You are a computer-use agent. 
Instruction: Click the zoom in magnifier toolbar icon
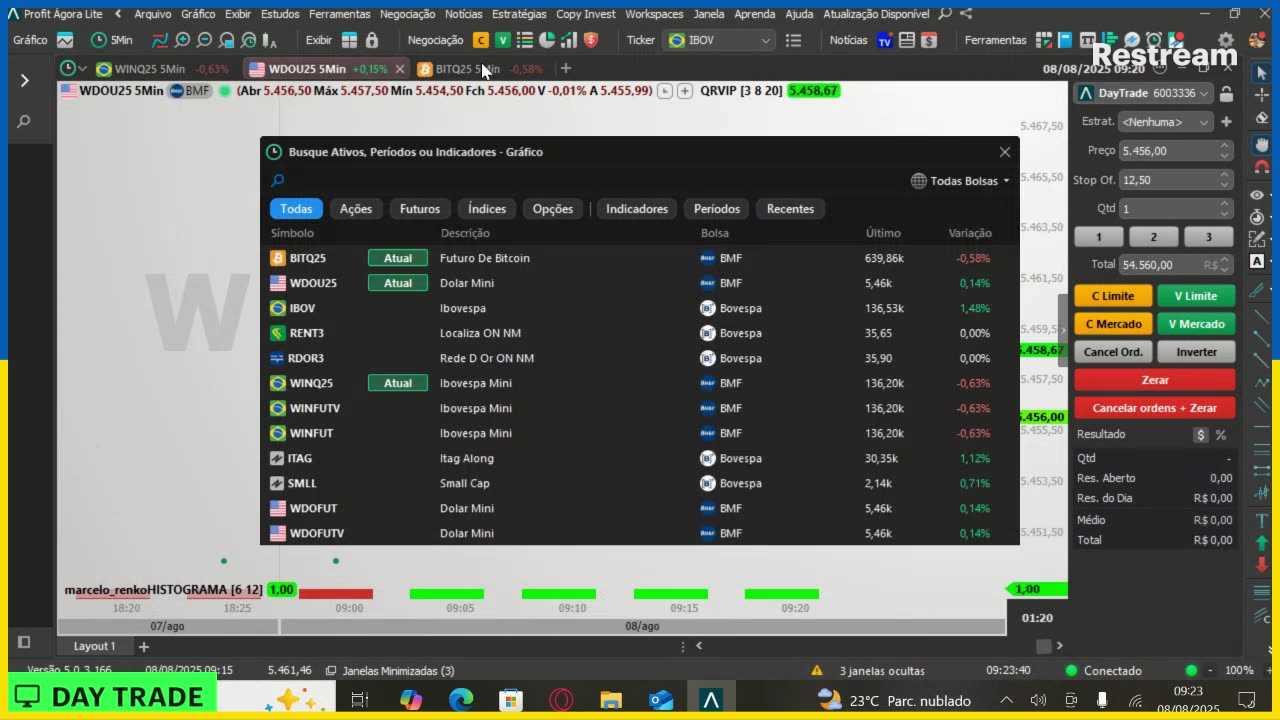pyautogui.click(x=182, y=40)
